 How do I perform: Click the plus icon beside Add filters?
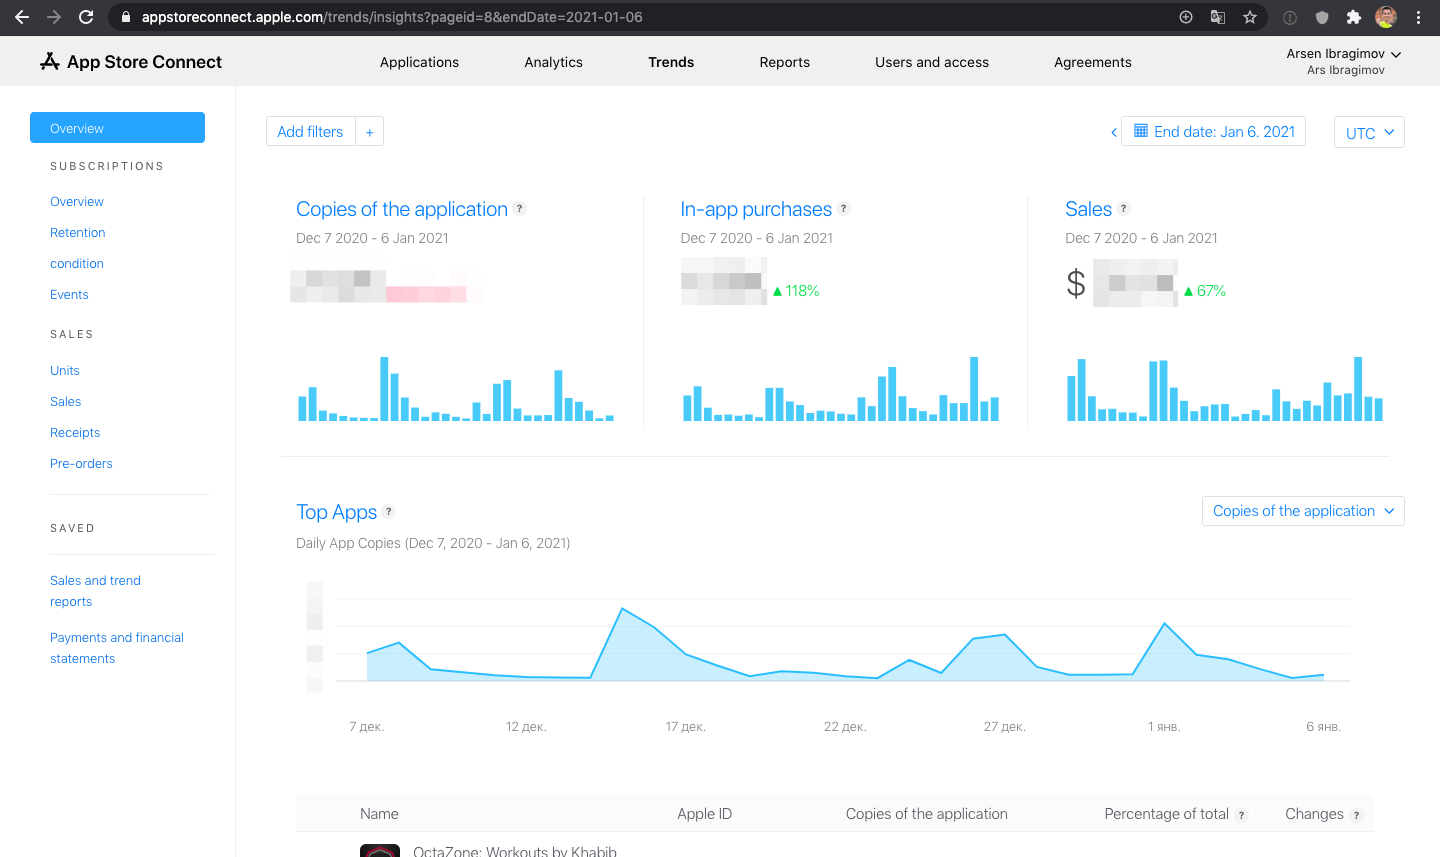point(370,132)
